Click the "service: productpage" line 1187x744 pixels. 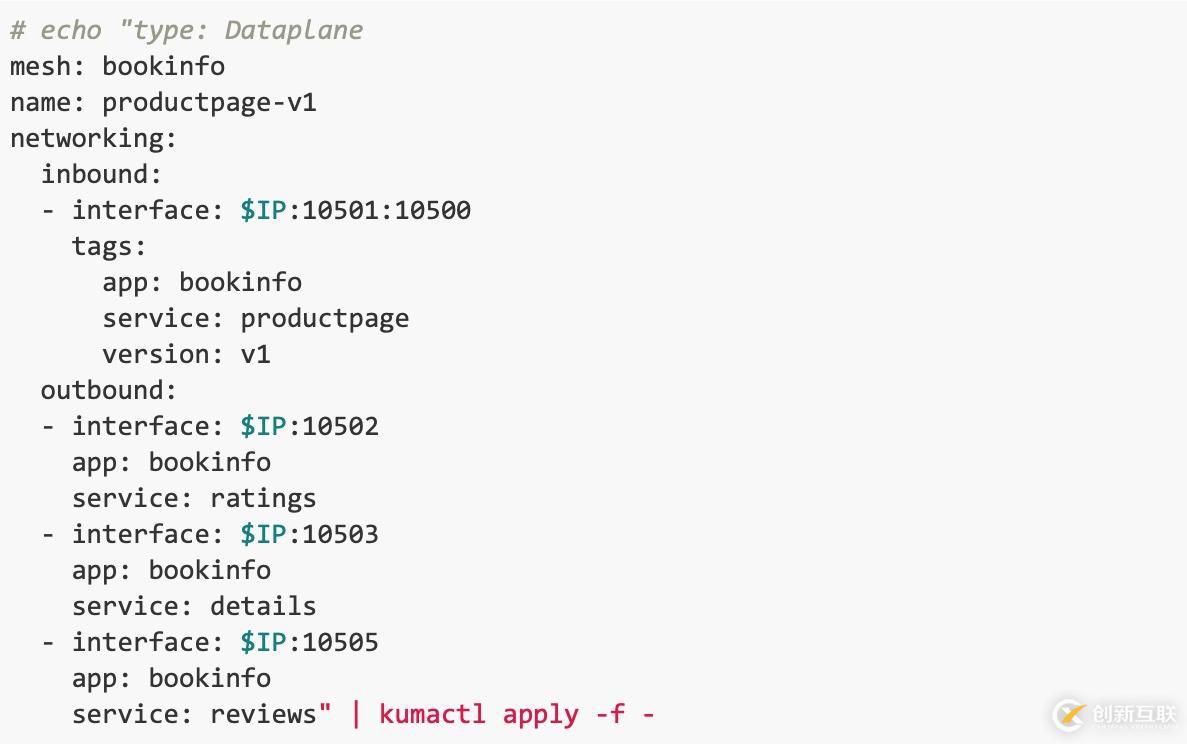[x=255, y=318]
